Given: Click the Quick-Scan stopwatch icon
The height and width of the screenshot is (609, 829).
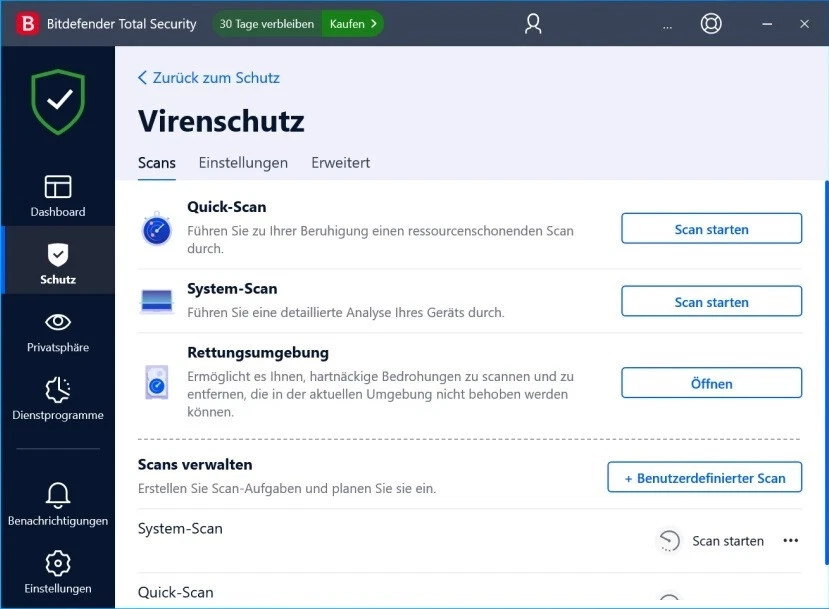Looking at the screenshot, I should tap(156, 228).
